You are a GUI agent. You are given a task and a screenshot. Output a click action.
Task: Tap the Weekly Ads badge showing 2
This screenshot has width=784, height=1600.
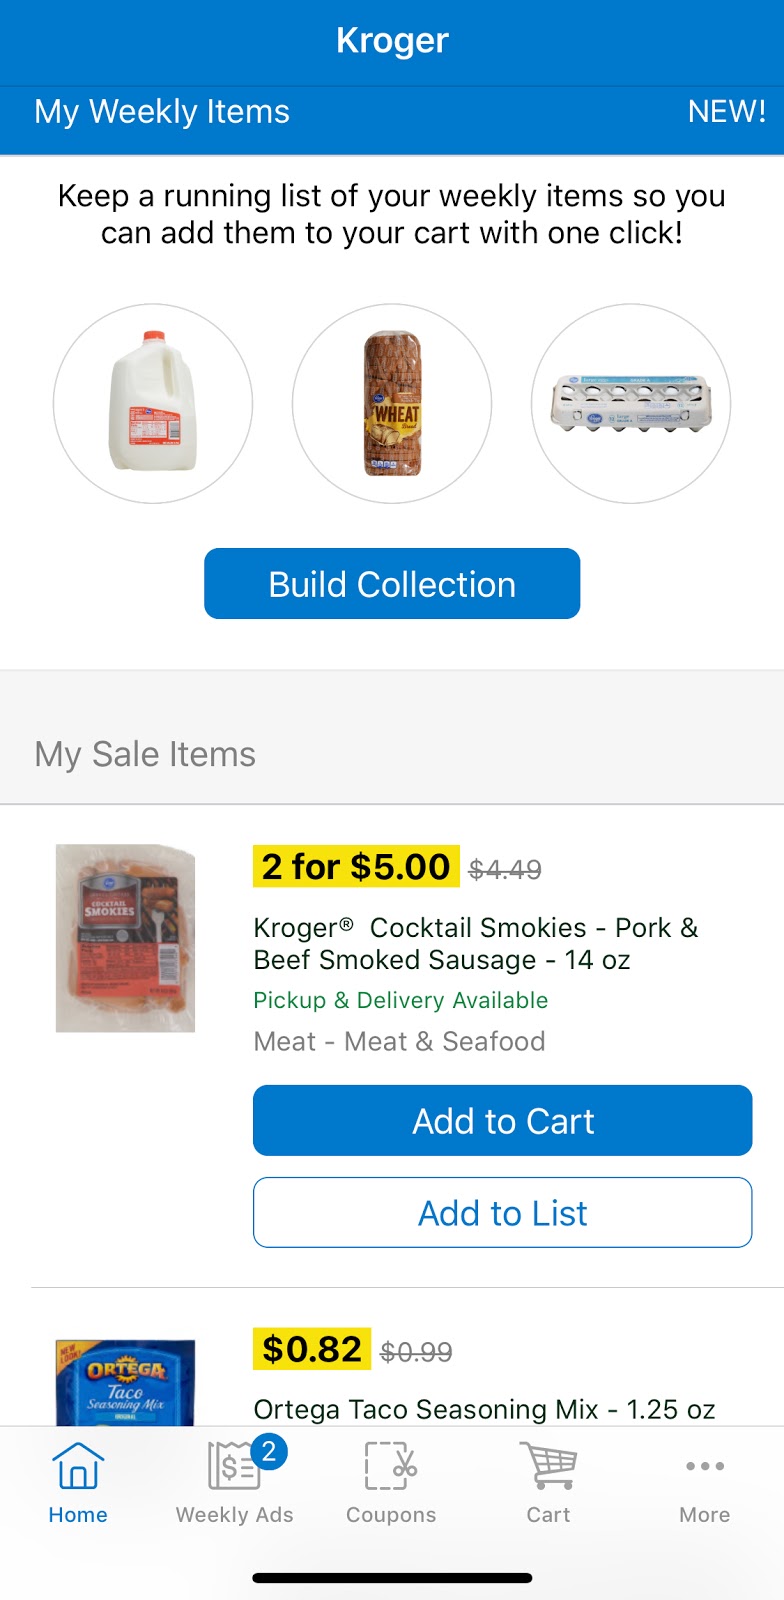(268, 1450)
